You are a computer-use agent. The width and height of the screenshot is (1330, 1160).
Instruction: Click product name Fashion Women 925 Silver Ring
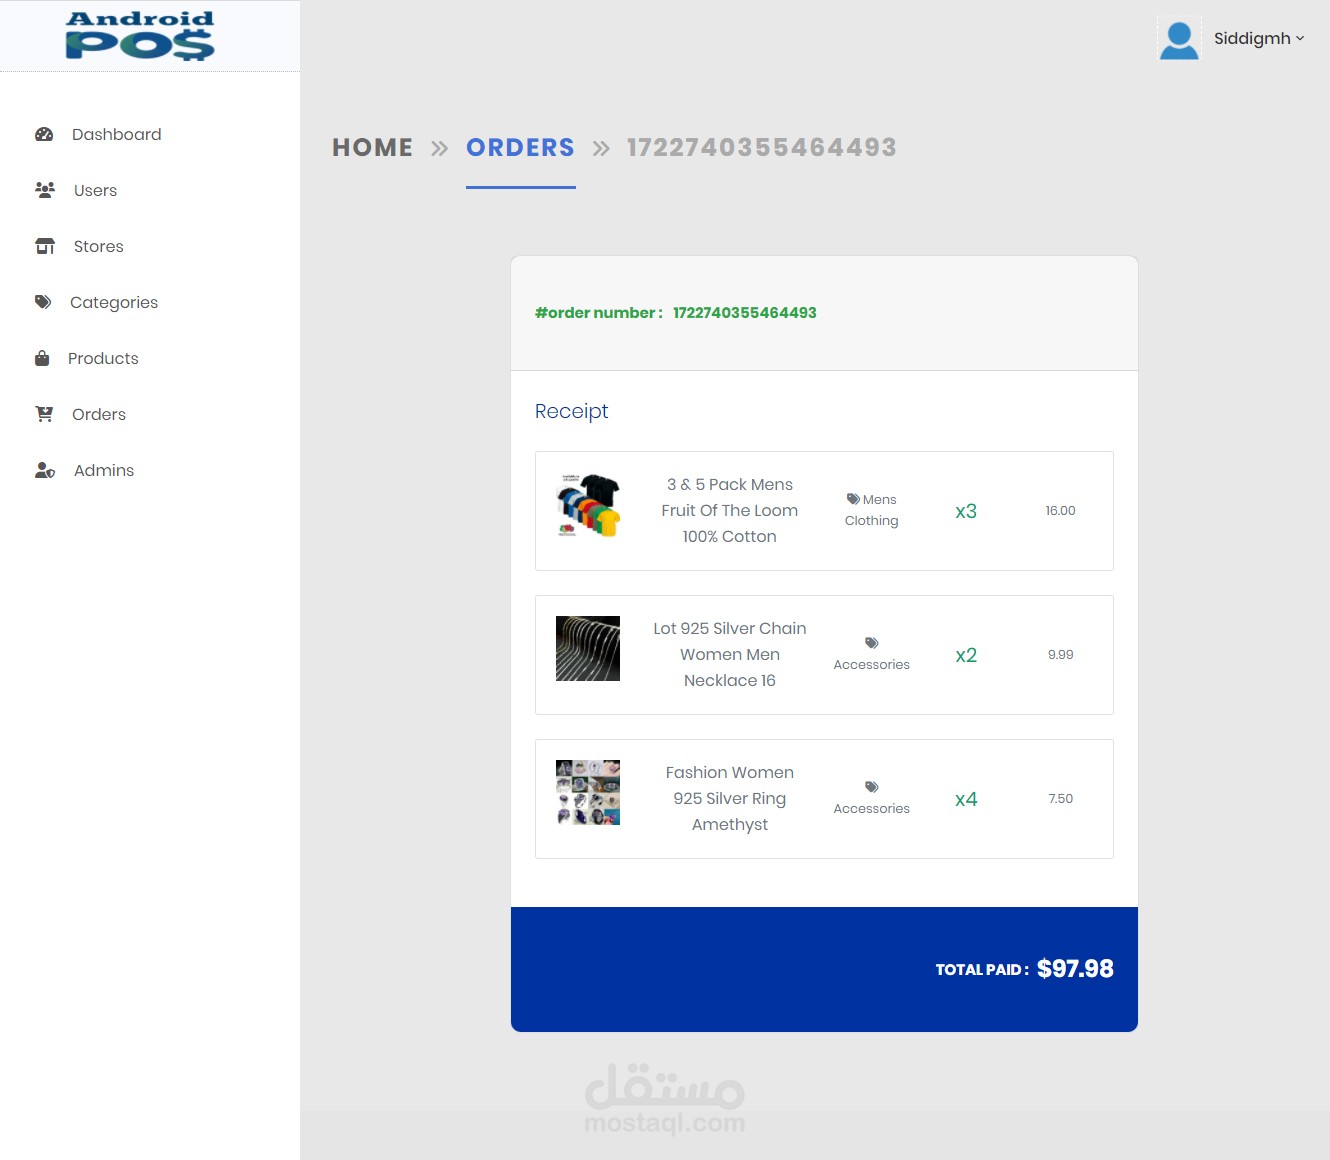point(730,798)
